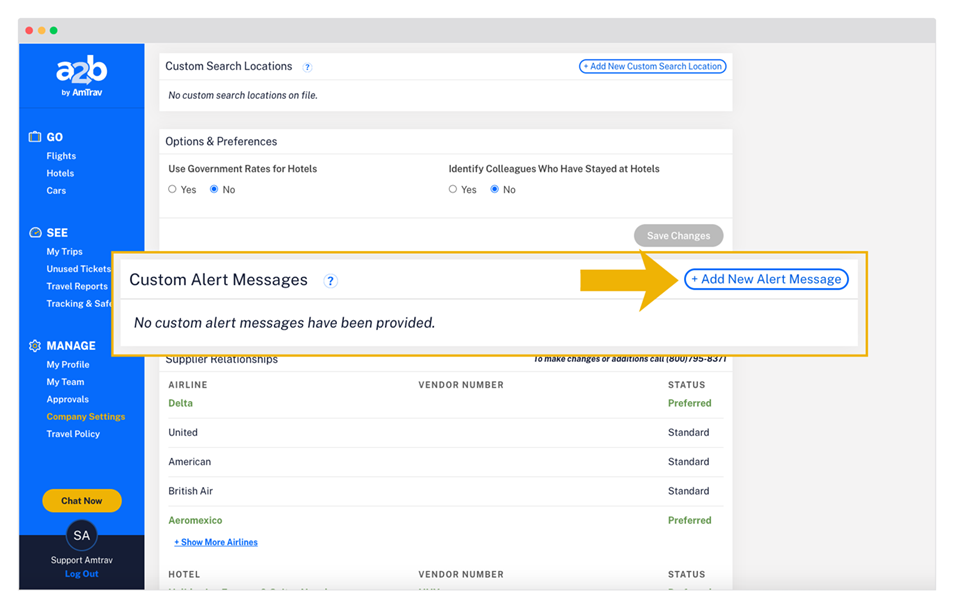Open help icon beside Custom Search Locations
954x608 pixels.
307,67
